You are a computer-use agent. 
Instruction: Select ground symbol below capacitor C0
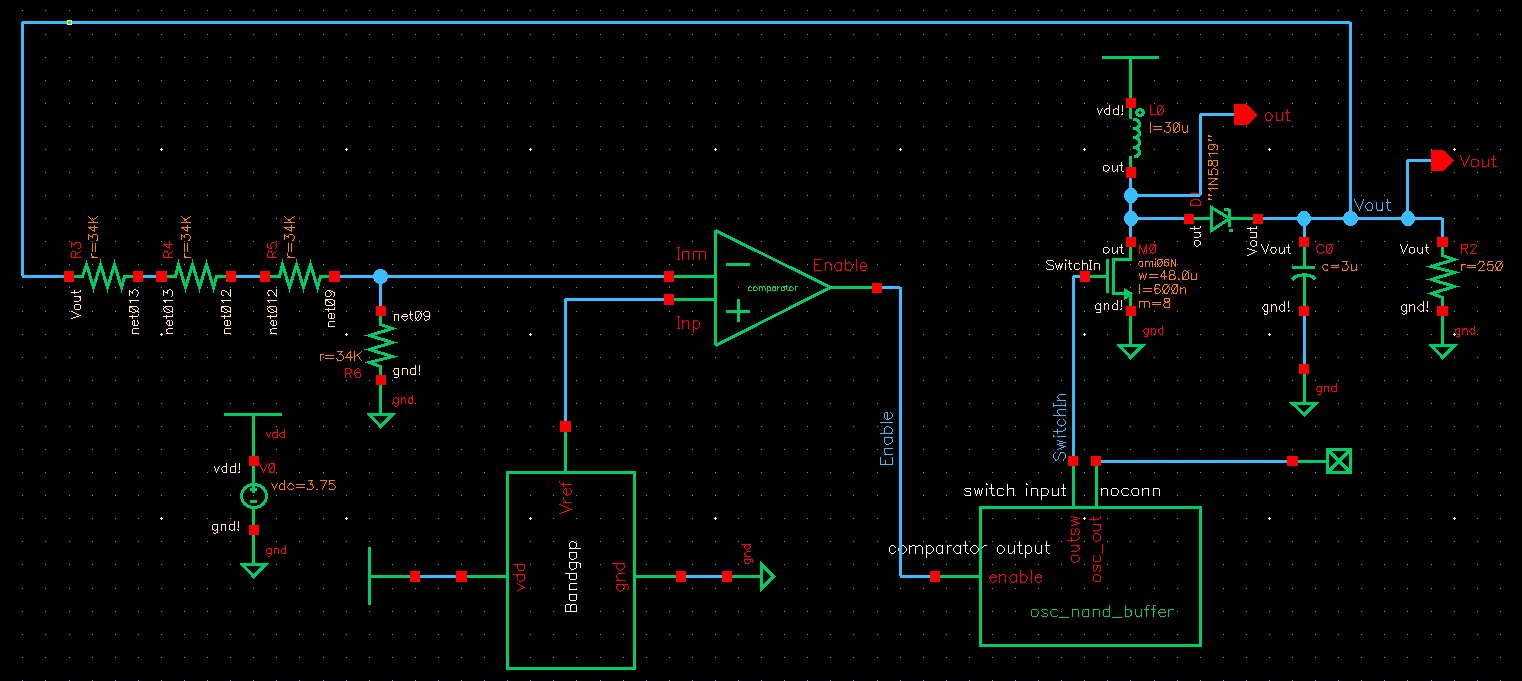(x=1303, y=408)
